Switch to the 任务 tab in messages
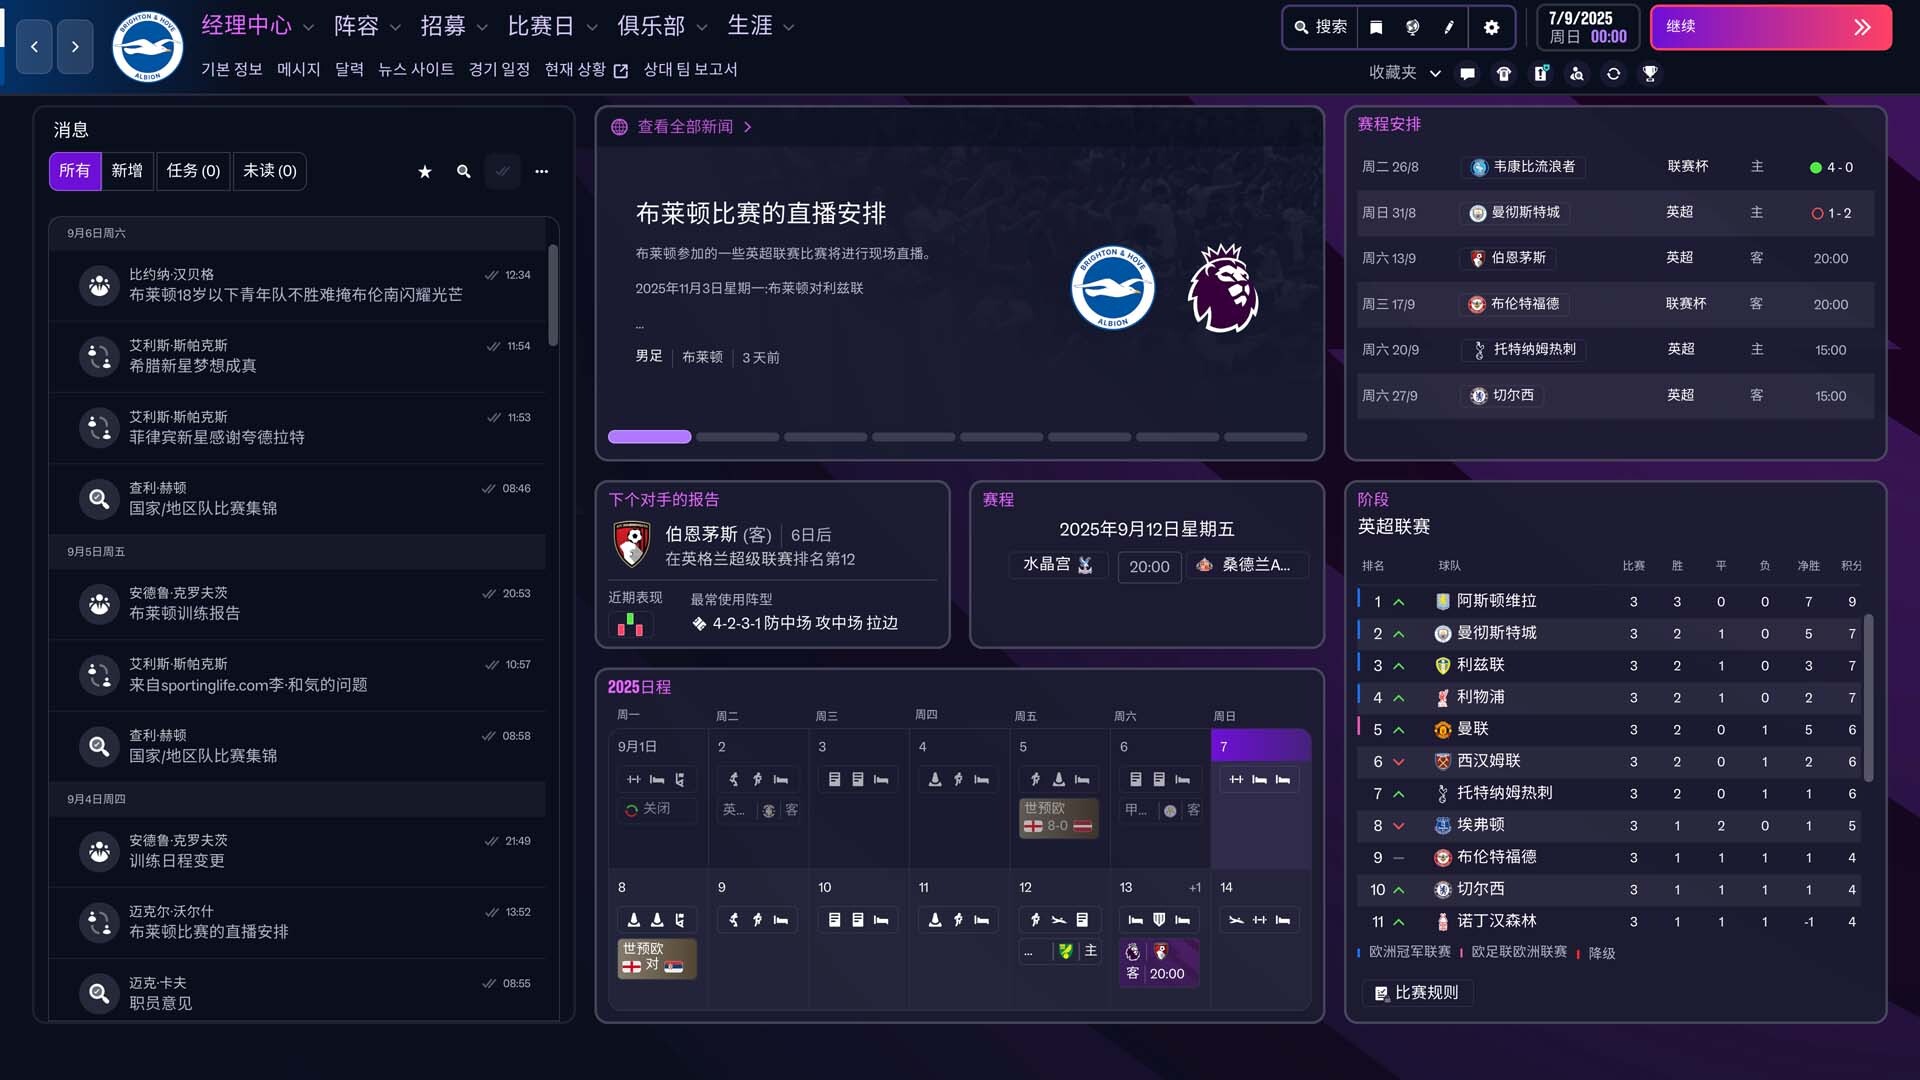 [193, 171]
